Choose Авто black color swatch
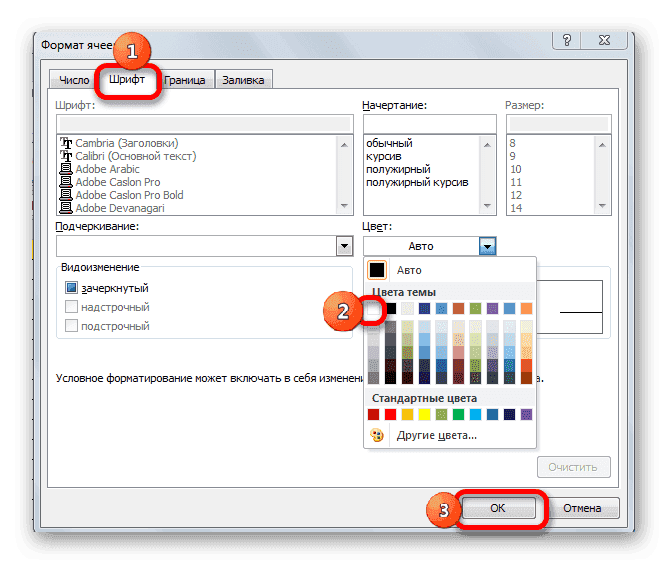Viewport: 667px width, 564px height. tap(377, 270)
